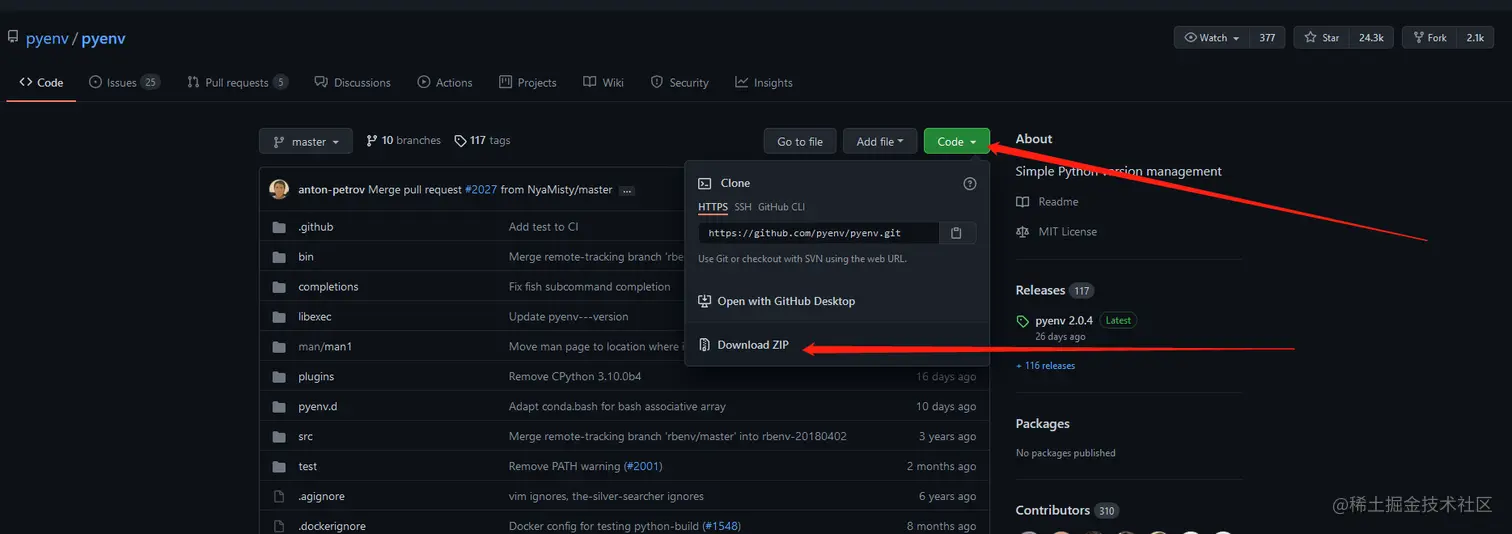Click the Go to file button
Viewport: 1512px width, 534px height.
click(799, 142)
